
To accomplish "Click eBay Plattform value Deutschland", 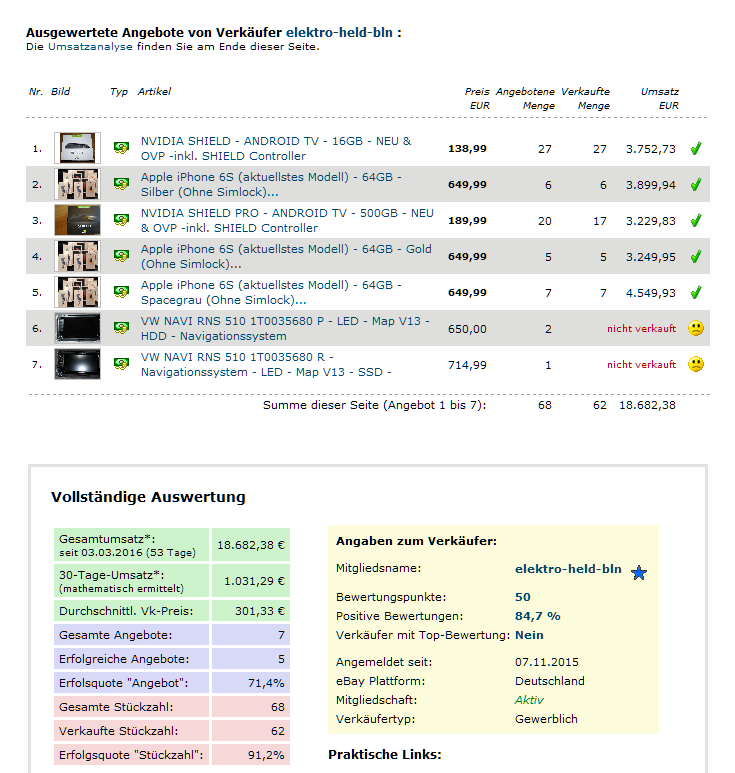I will click(x=550, y=681).
